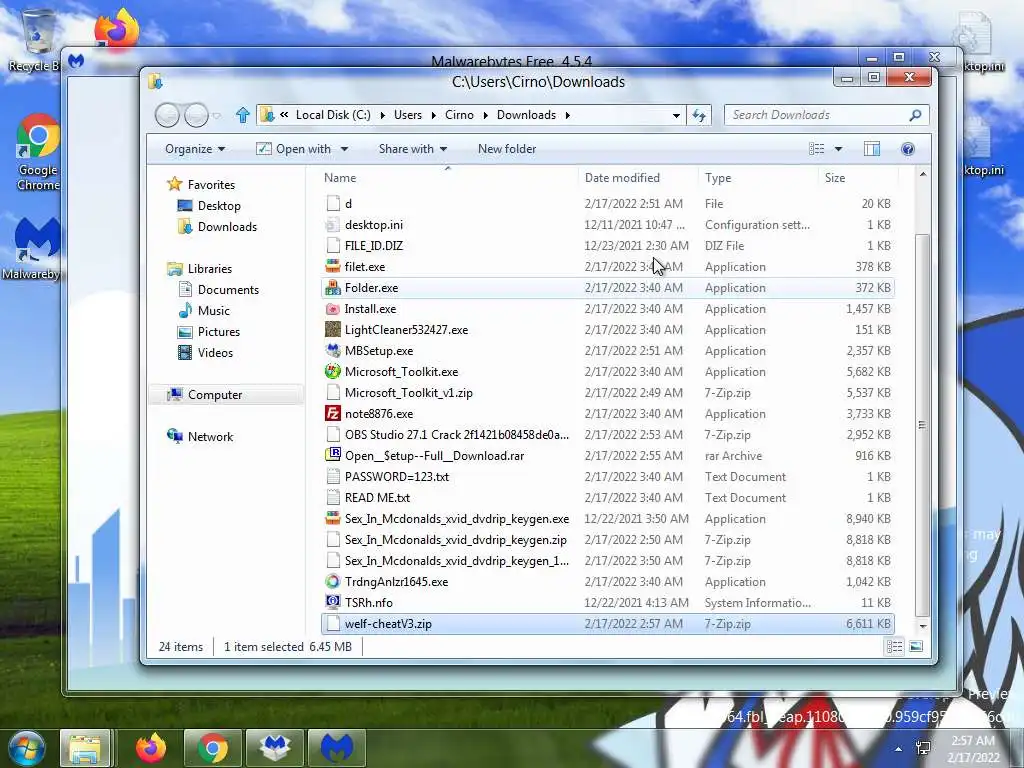Open Music library in sidebar

[x=214, y=310]
